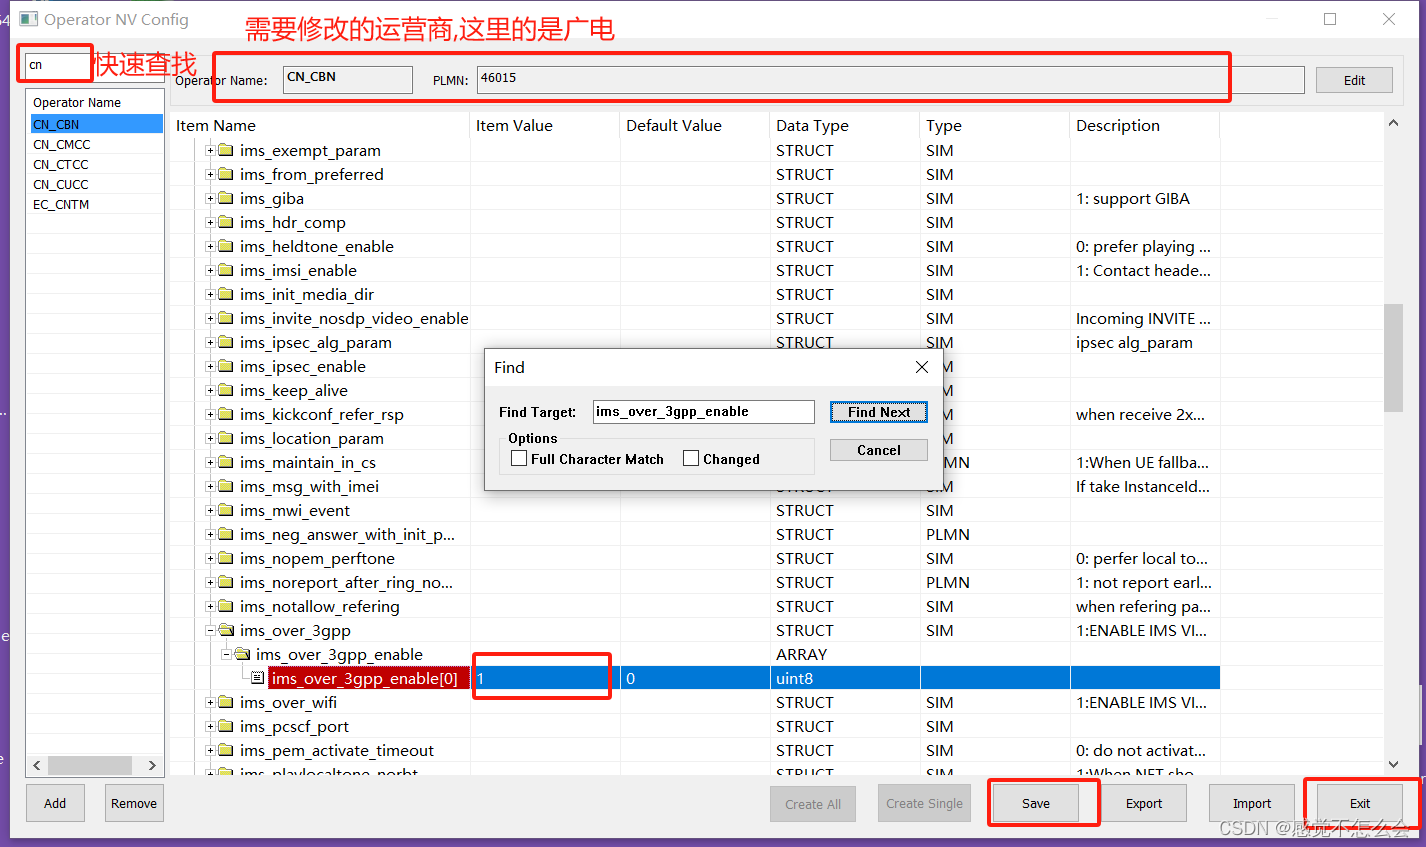Click the Edit button near the PLMN field

pyautogui.click(x=1354, y=79)
